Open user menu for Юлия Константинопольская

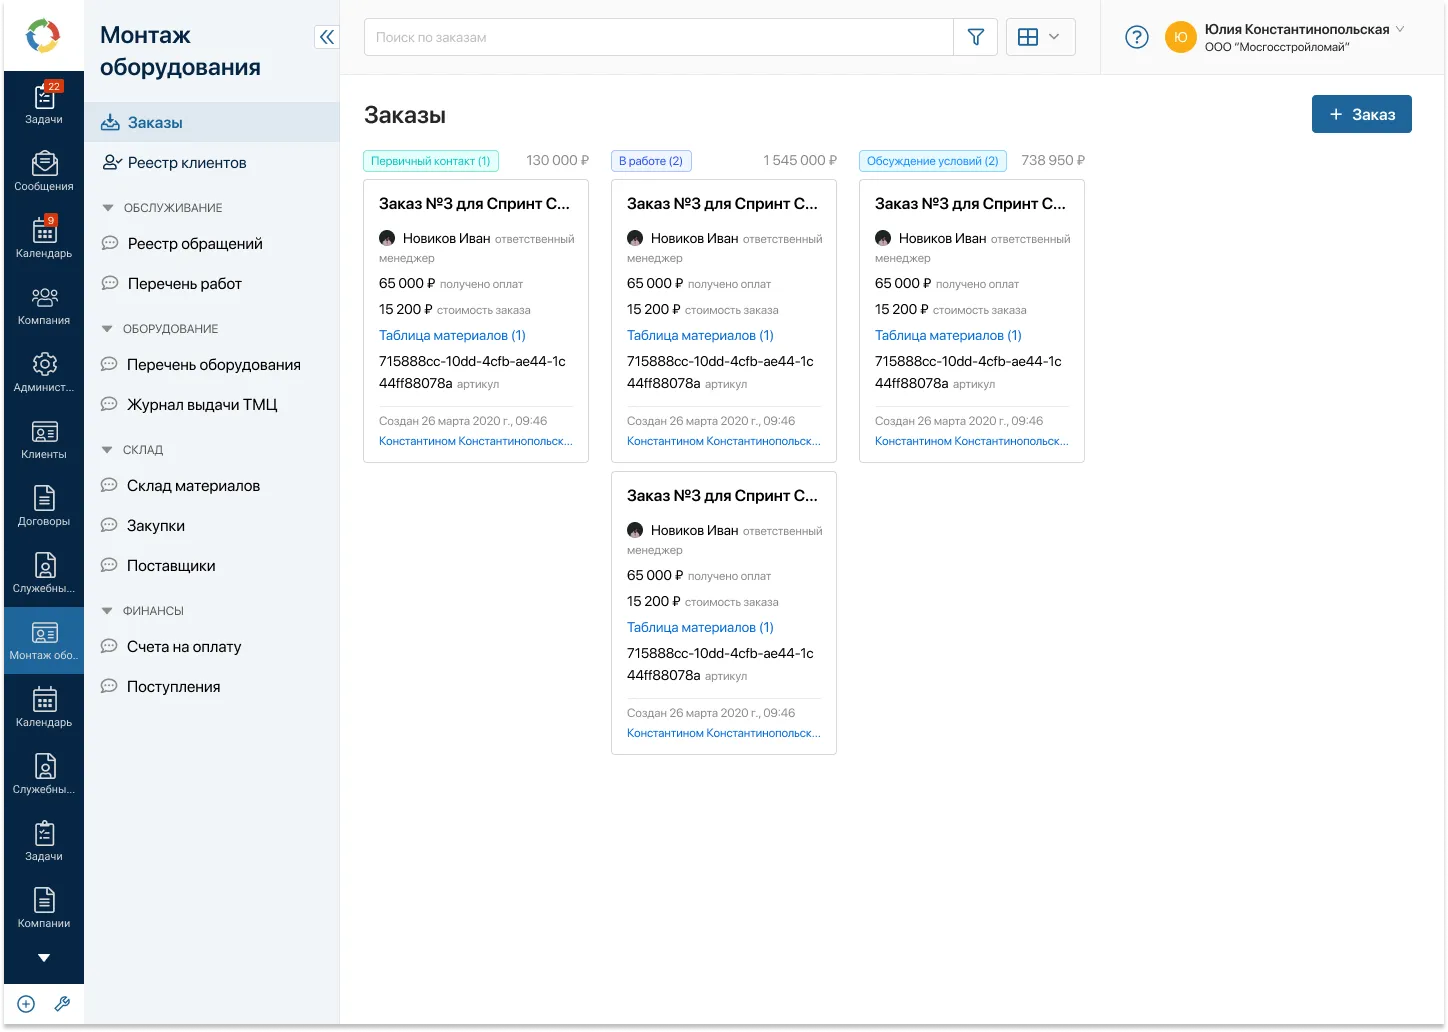pyautogui.click(x=1302, y=37)
